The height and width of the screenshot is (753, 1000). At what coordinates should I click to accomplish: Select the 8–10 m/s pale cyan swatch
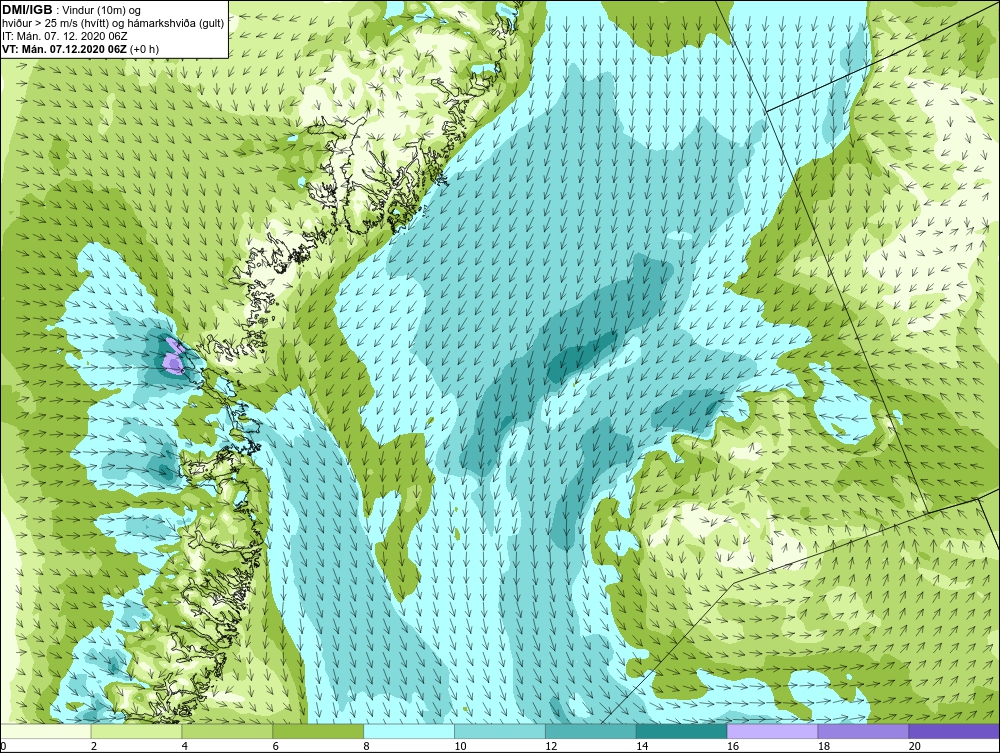409,731
